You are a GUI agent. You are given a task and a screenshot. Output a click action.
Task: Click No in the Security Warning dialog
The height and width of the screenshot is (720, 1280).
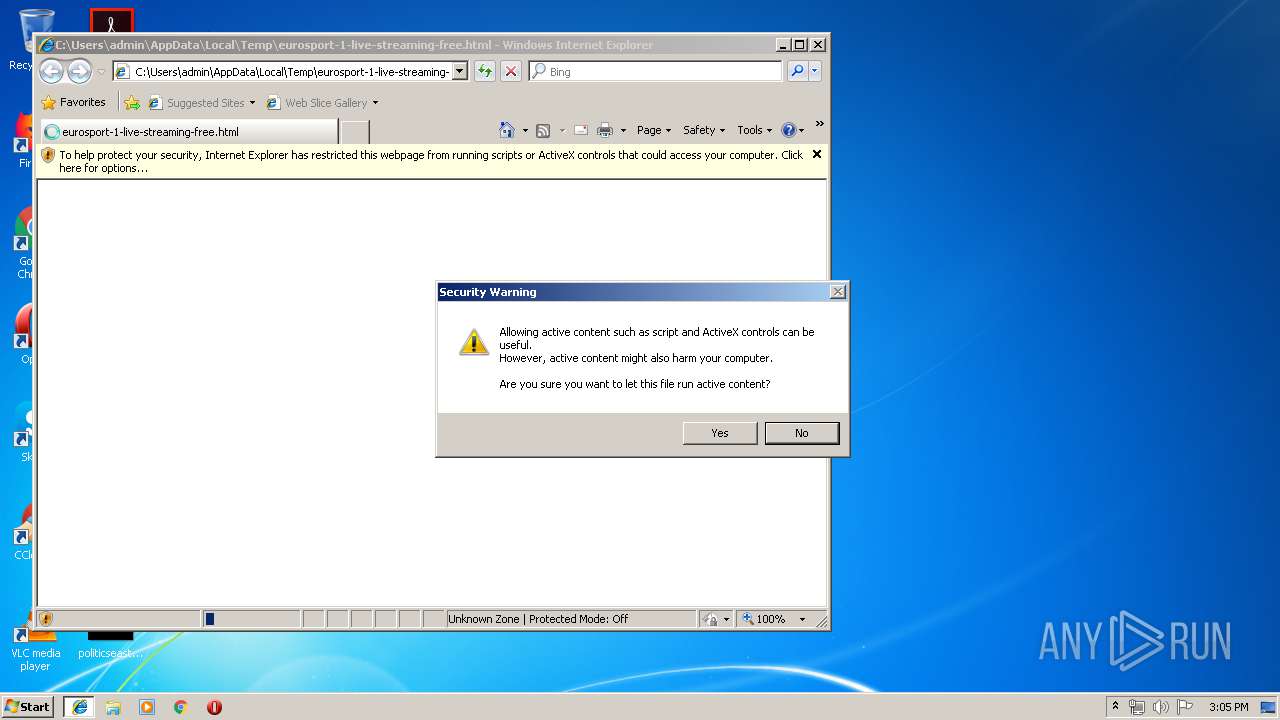802,433
